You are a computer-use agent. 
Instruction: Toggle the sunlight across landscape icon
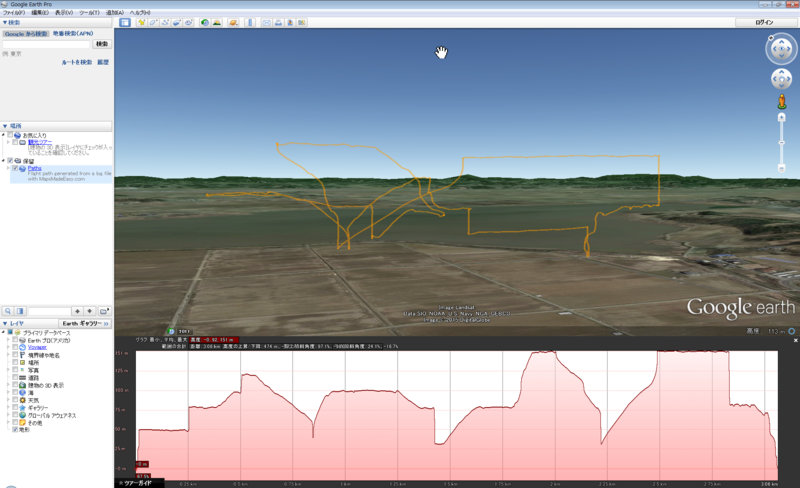pyautogui.click(x=217, y=22)
